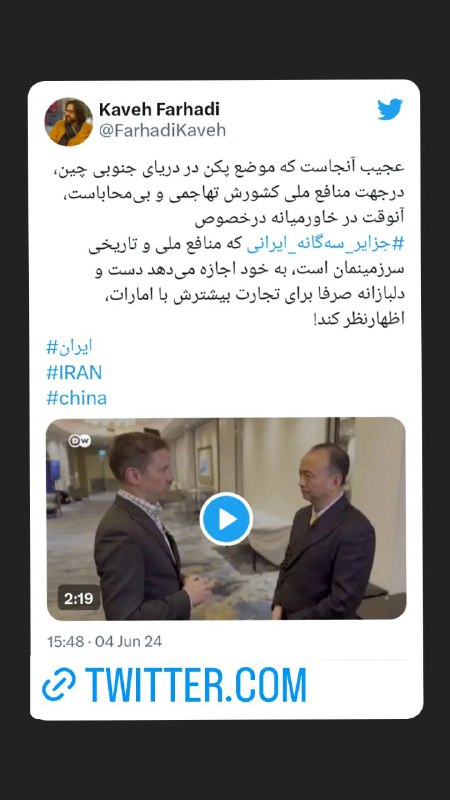
Task: Click the #china hashtag
Action: click(x=77, y=398)
